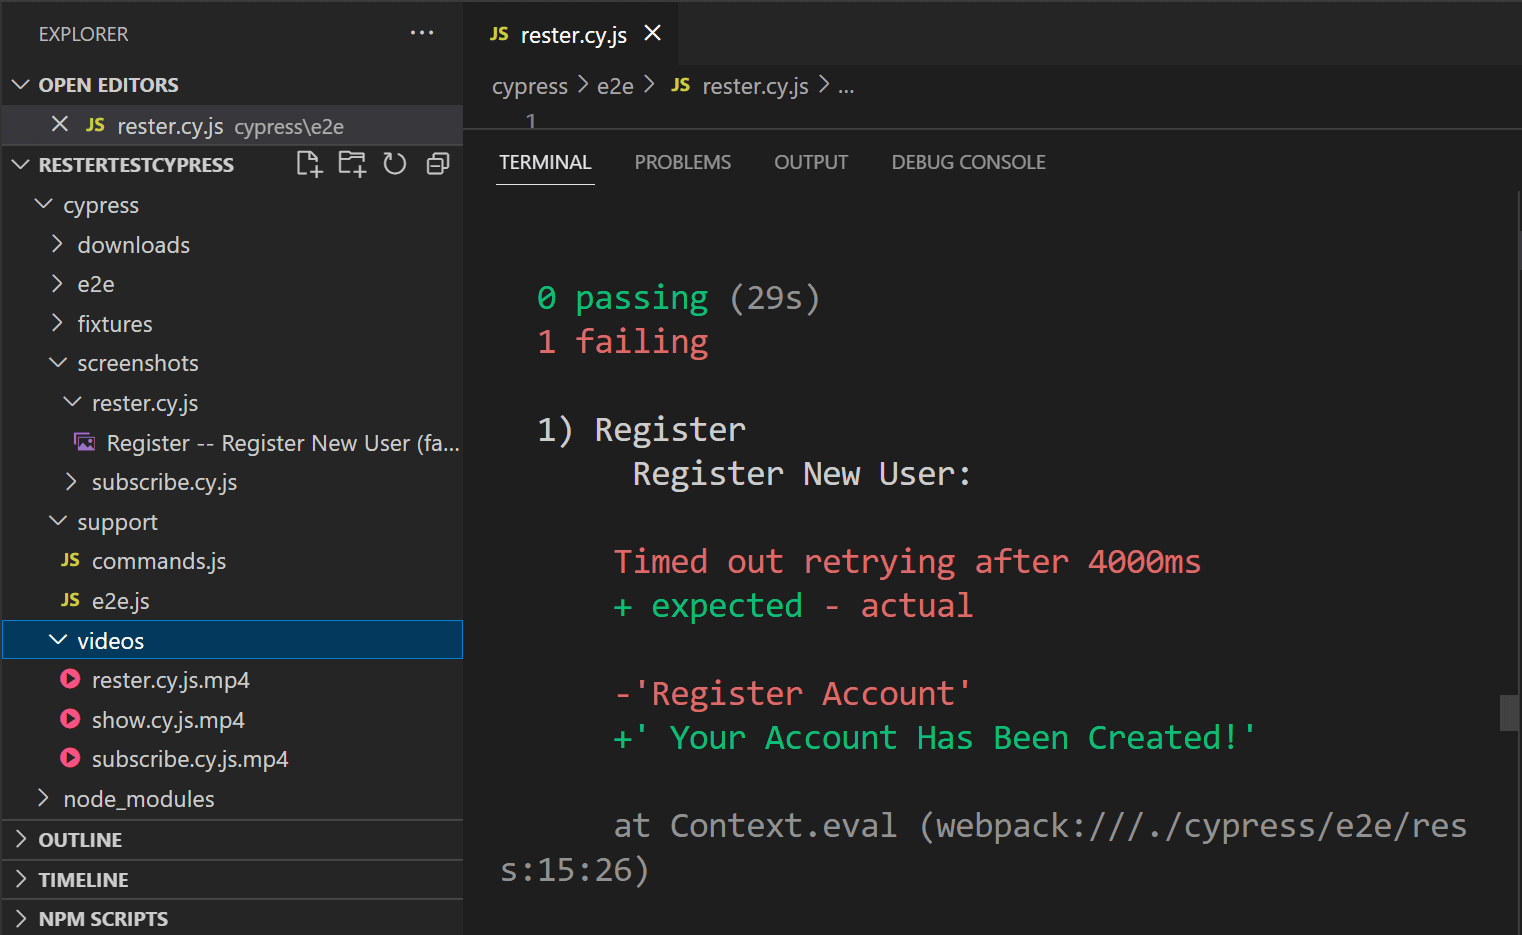Click the e2e breadcrumb in editor path

pyautogui.click(x=615, y=87)
